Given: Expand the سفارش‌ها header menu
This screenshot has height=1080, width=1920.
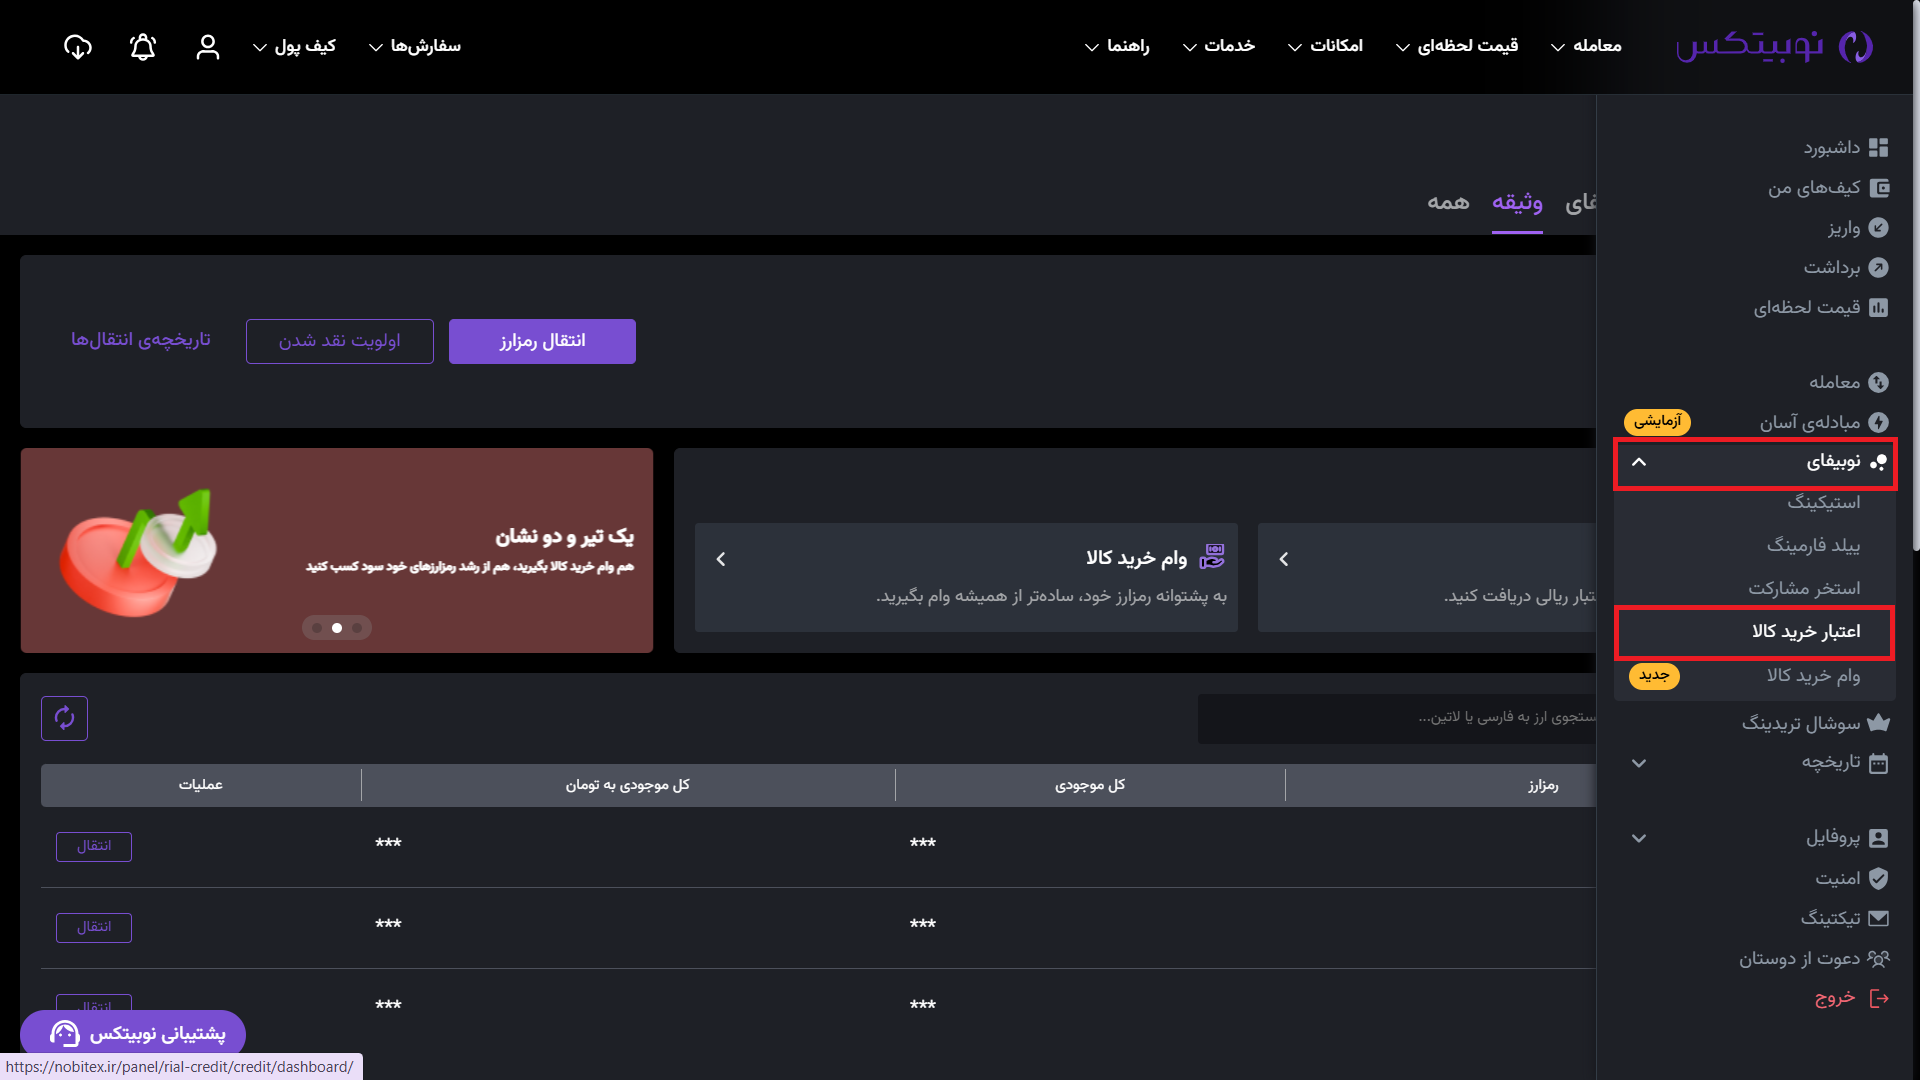Looking at the screenshot, I should [x=415, y=46].
